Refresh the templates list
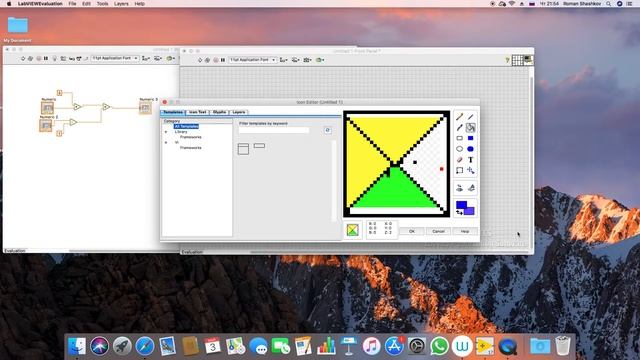Screen dimensions: 640x360 click(x=327, y=130)
